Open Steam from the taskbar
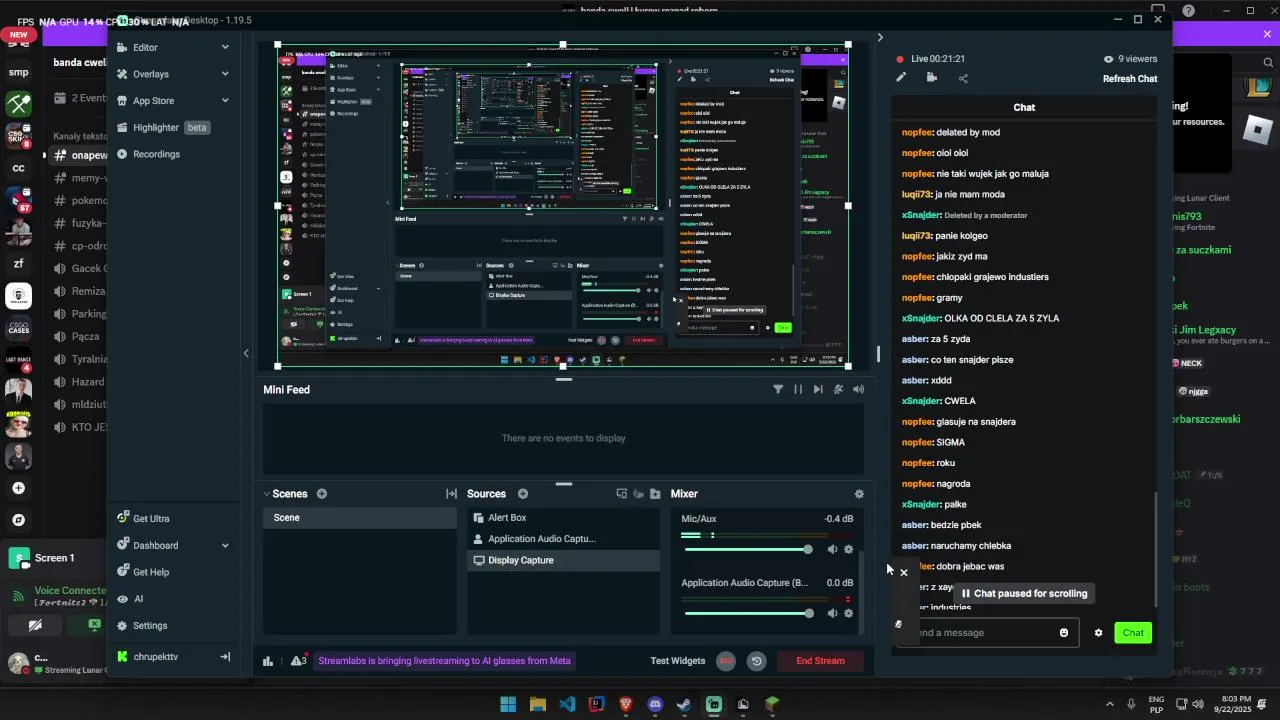This screenshot has width=1280, height=720. tap(684, 705)
